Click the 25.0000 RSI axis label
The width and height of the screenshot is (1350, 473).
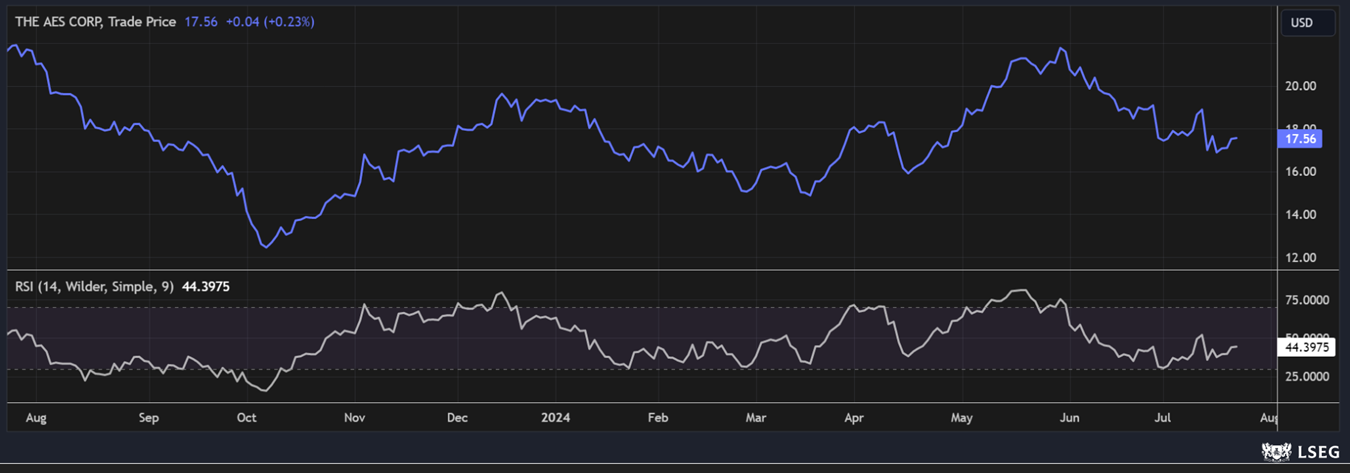click(x=1307, y=376)
